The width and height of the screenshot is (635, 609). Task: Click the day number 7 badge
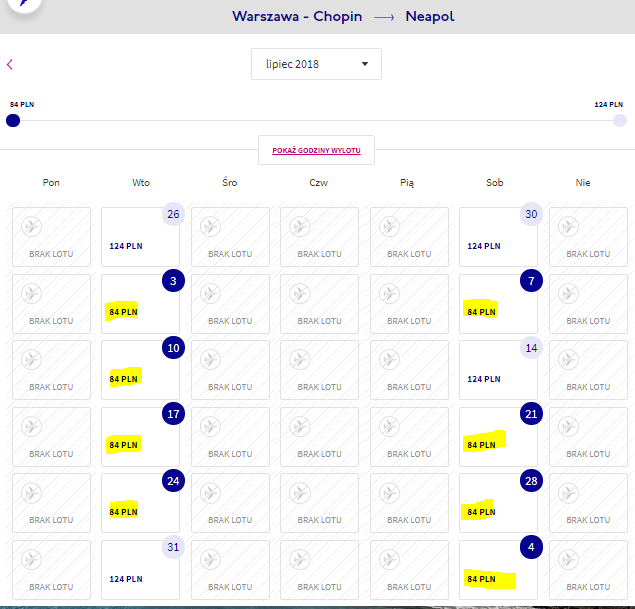tap(531, 281)
